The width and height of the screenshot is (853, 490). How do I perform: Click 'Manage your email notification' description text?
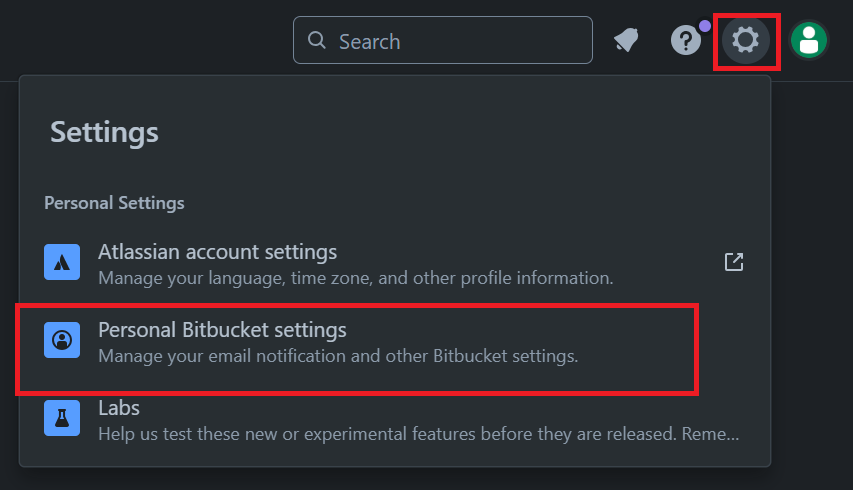tap(338, 355)
